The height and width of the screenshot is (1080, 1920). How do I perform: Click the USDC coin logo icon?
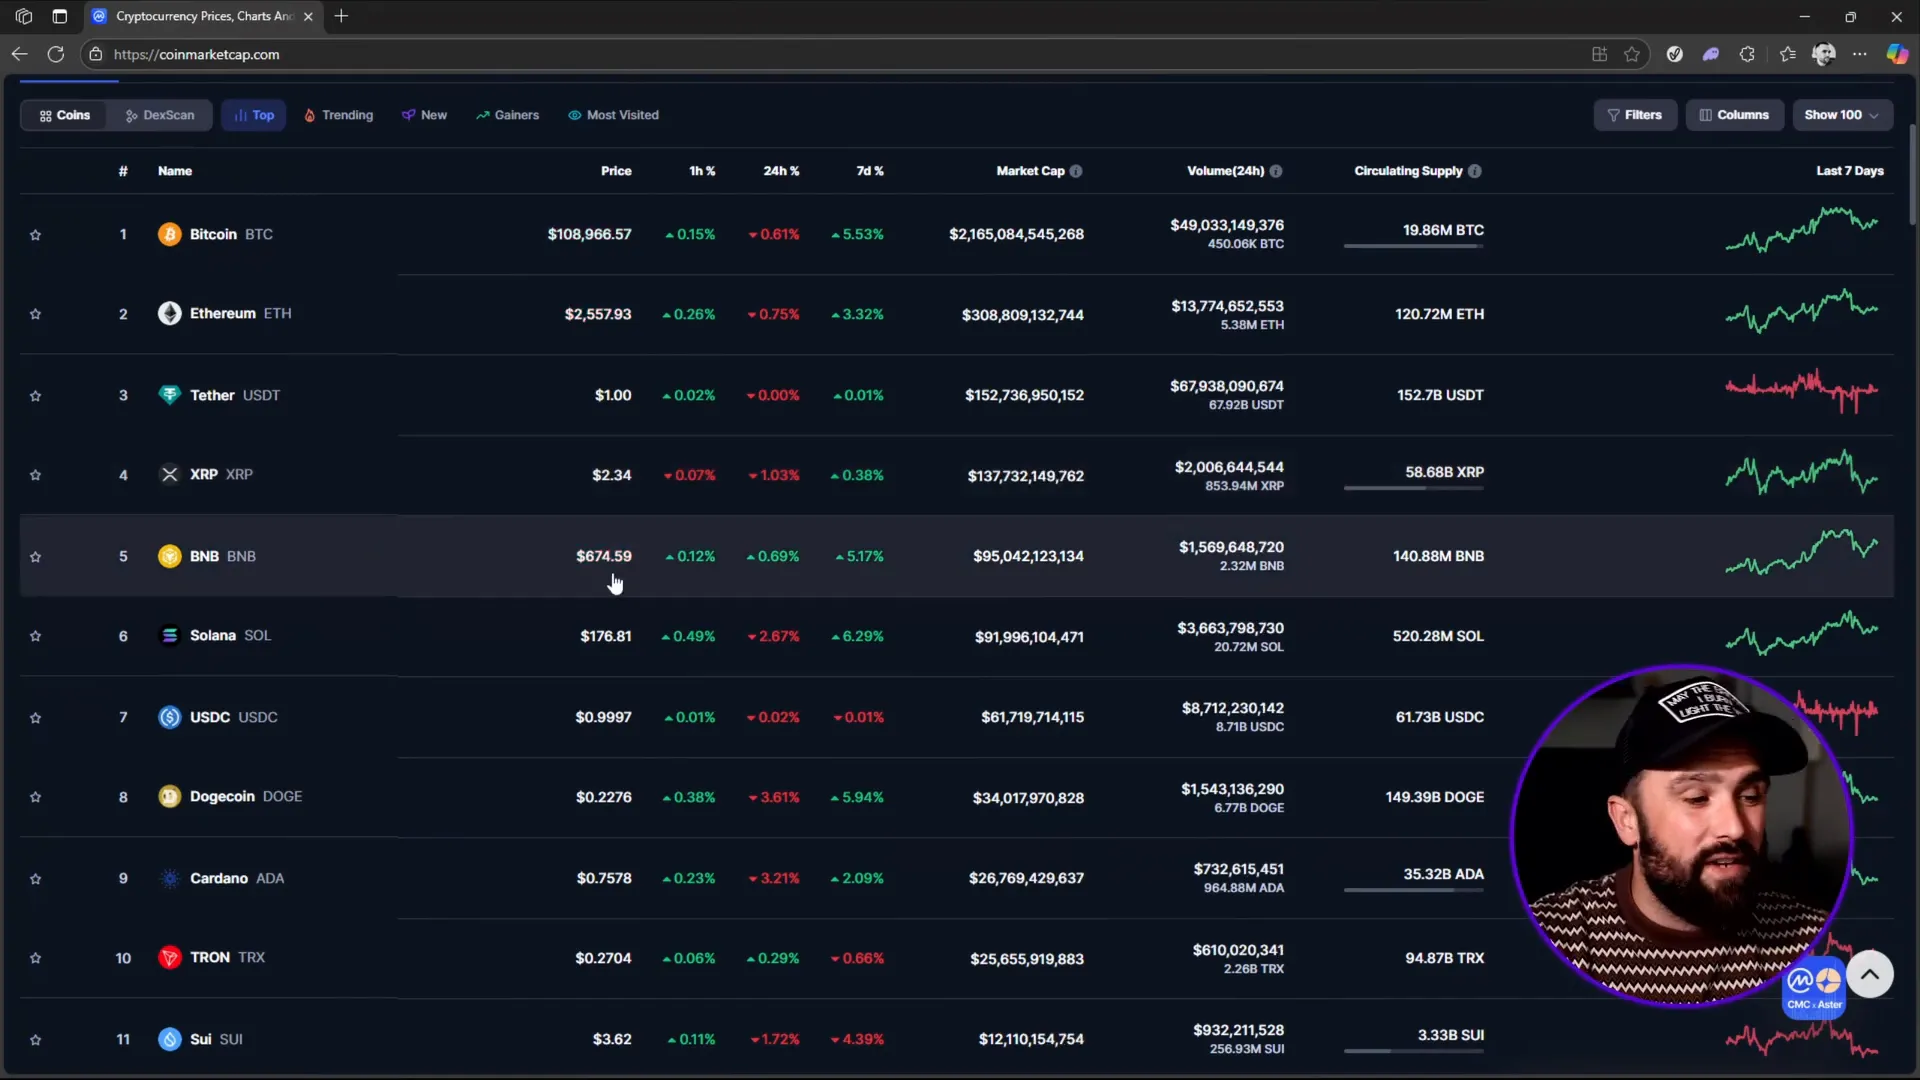pyautogui.click(x=169, y=717)
